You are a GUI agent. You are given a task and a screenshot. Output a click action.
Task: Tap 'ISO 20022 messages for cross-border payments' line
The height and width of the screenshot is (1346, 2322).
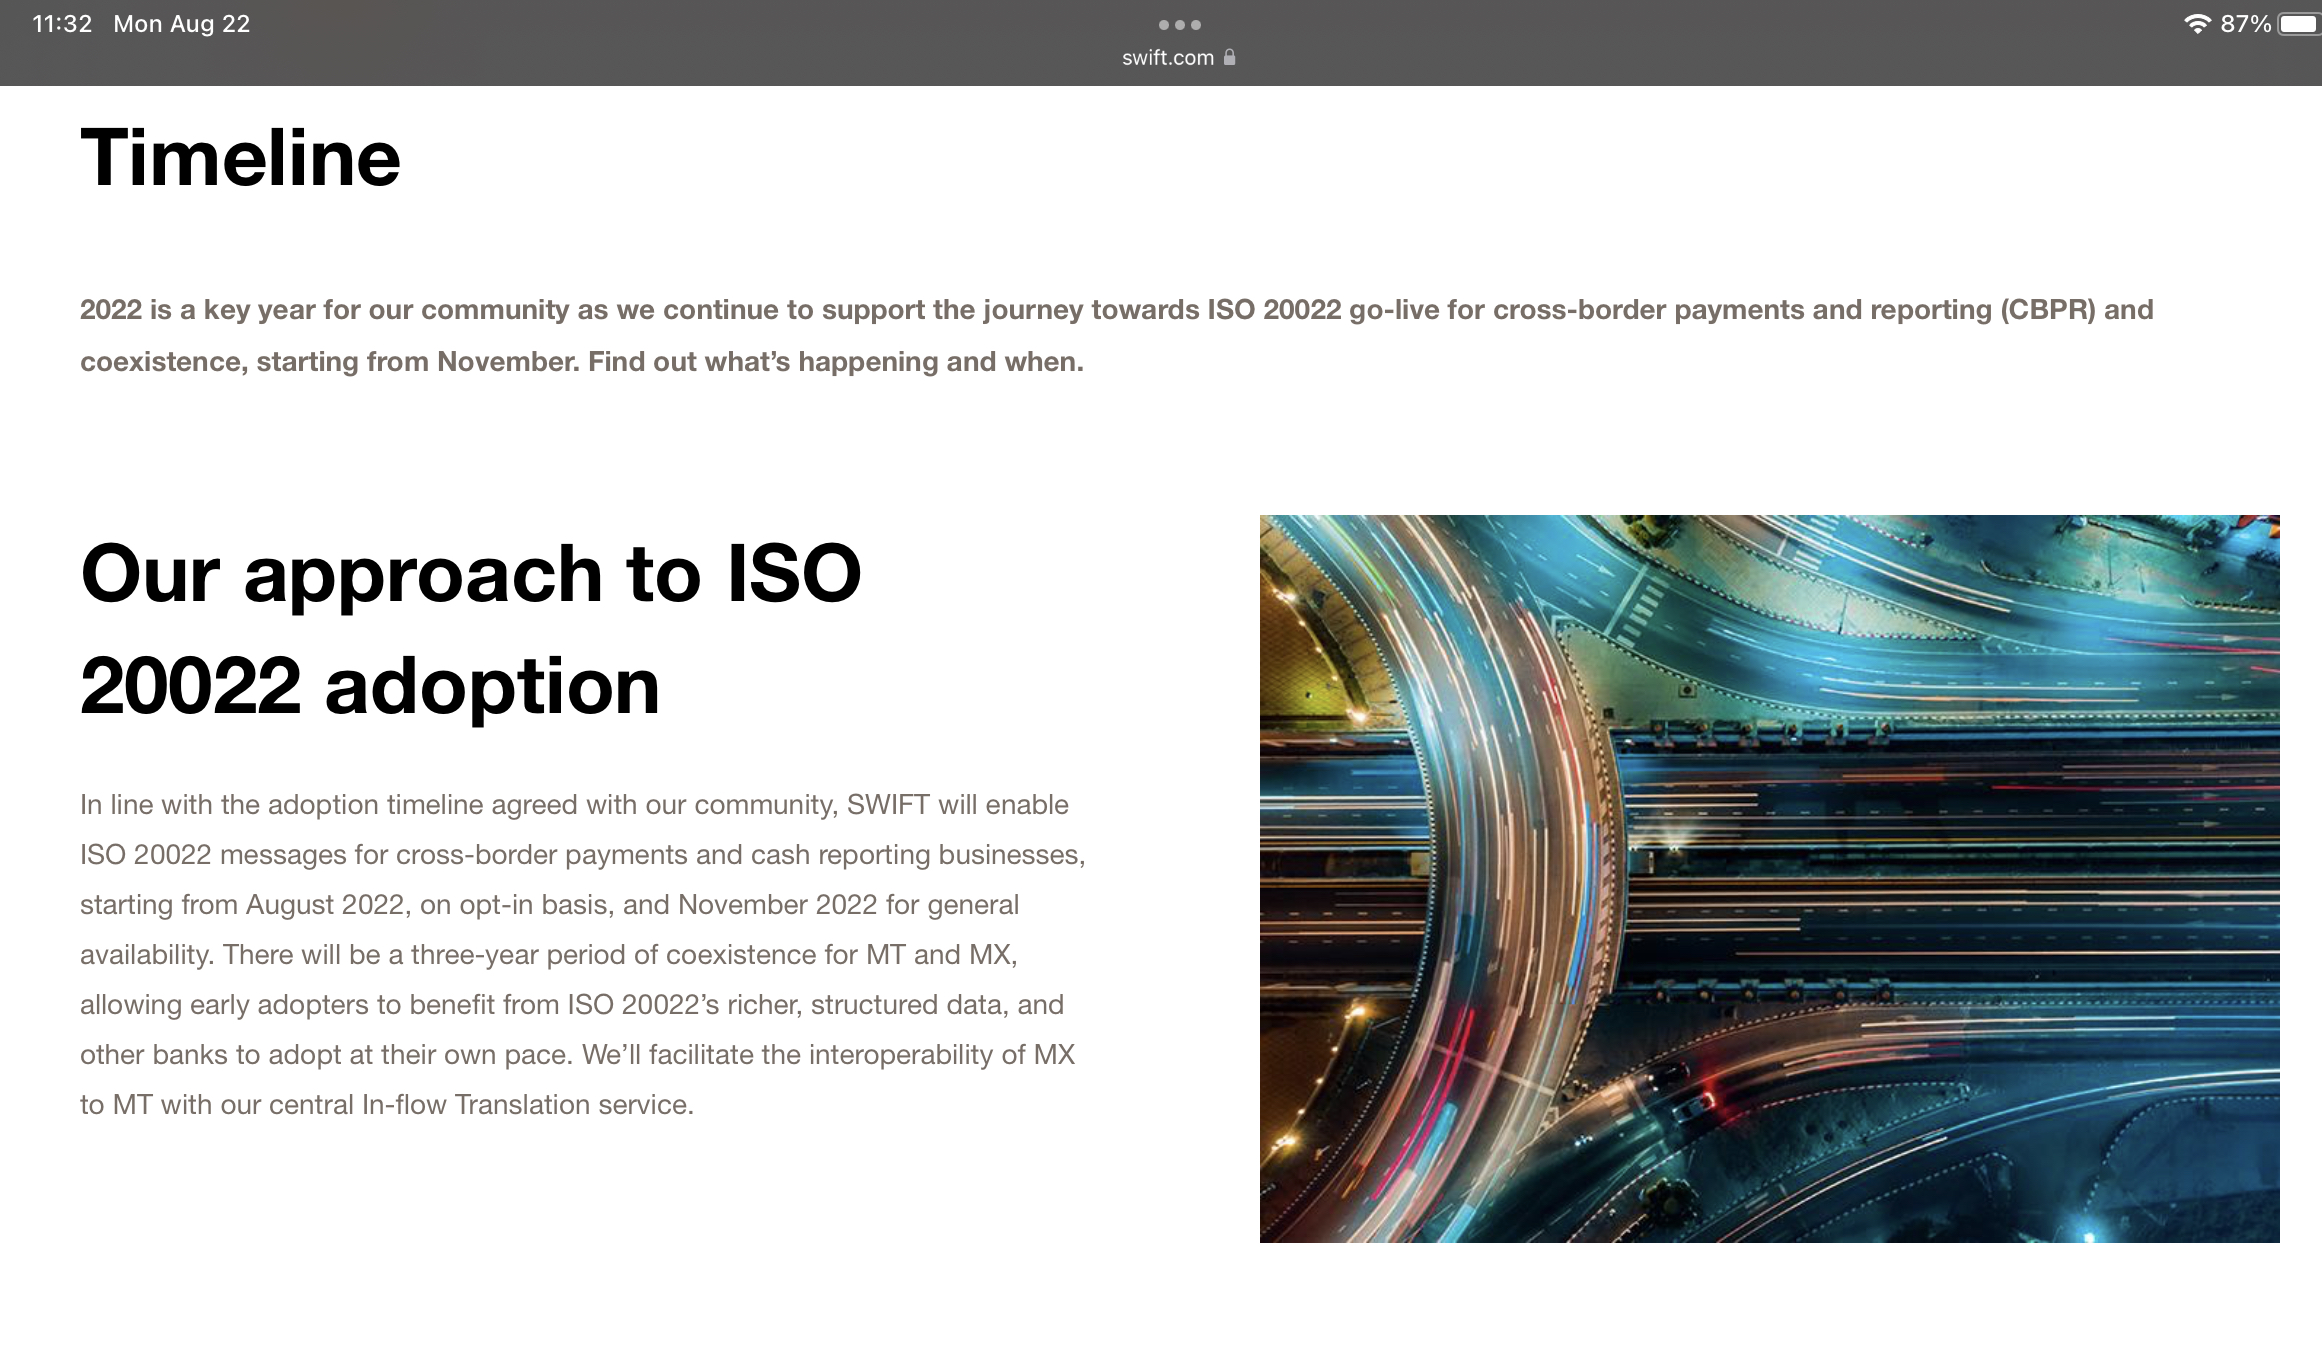(583, 855)
